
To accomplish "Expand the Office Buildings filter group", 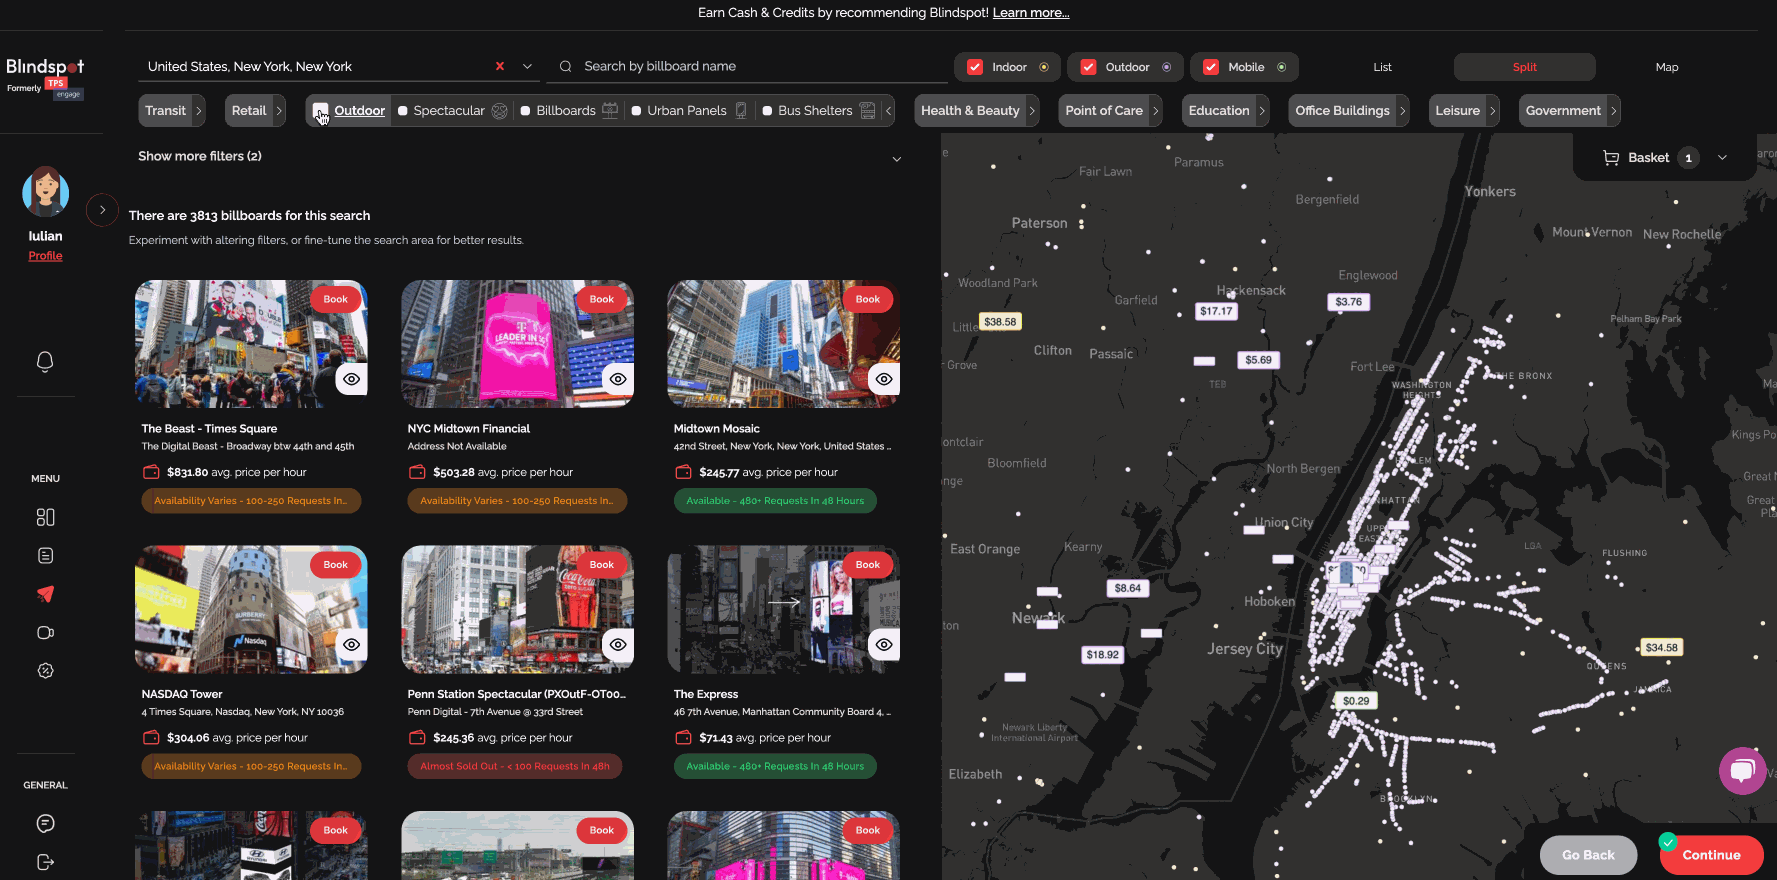I will click(x=1402, y=111).
